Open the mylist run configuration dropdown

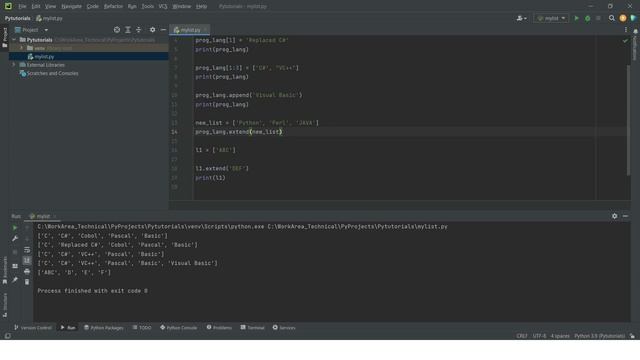point(551,18)
